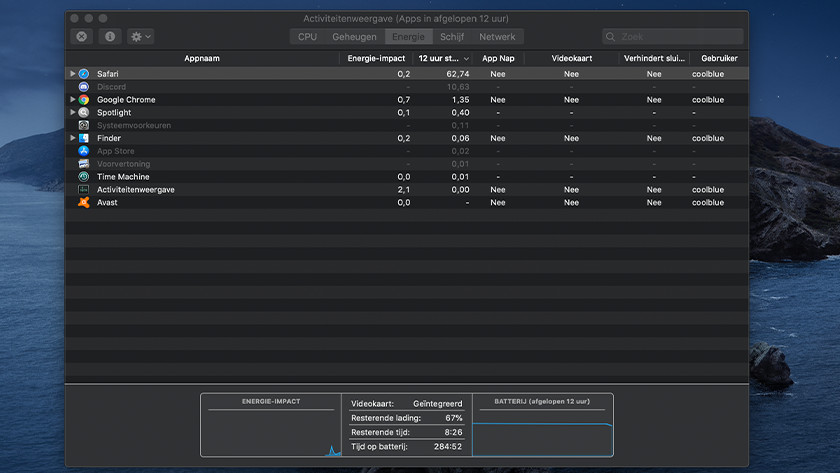
Task: Click Resterende tijd 8:26 value
Action: [453, 432]
